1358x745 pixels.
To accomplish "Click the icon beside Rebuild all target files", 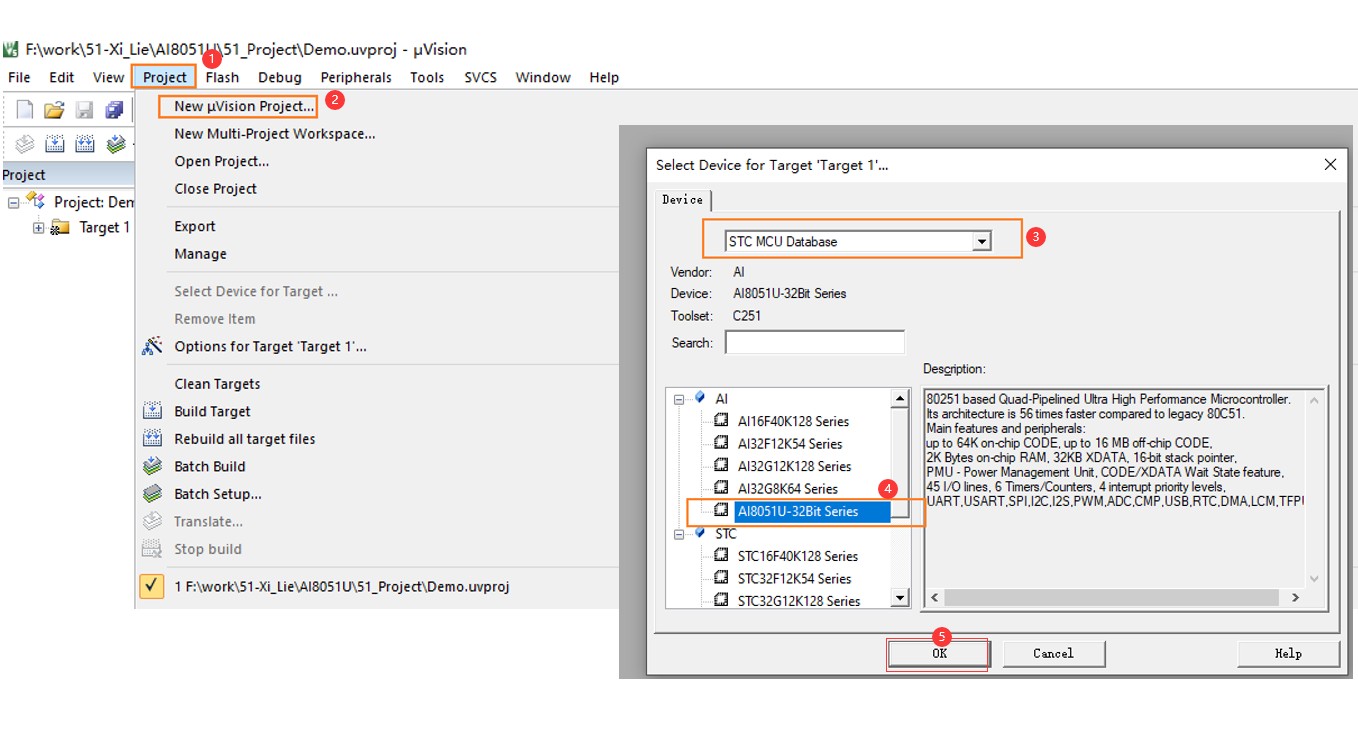I will coord(152,438).
